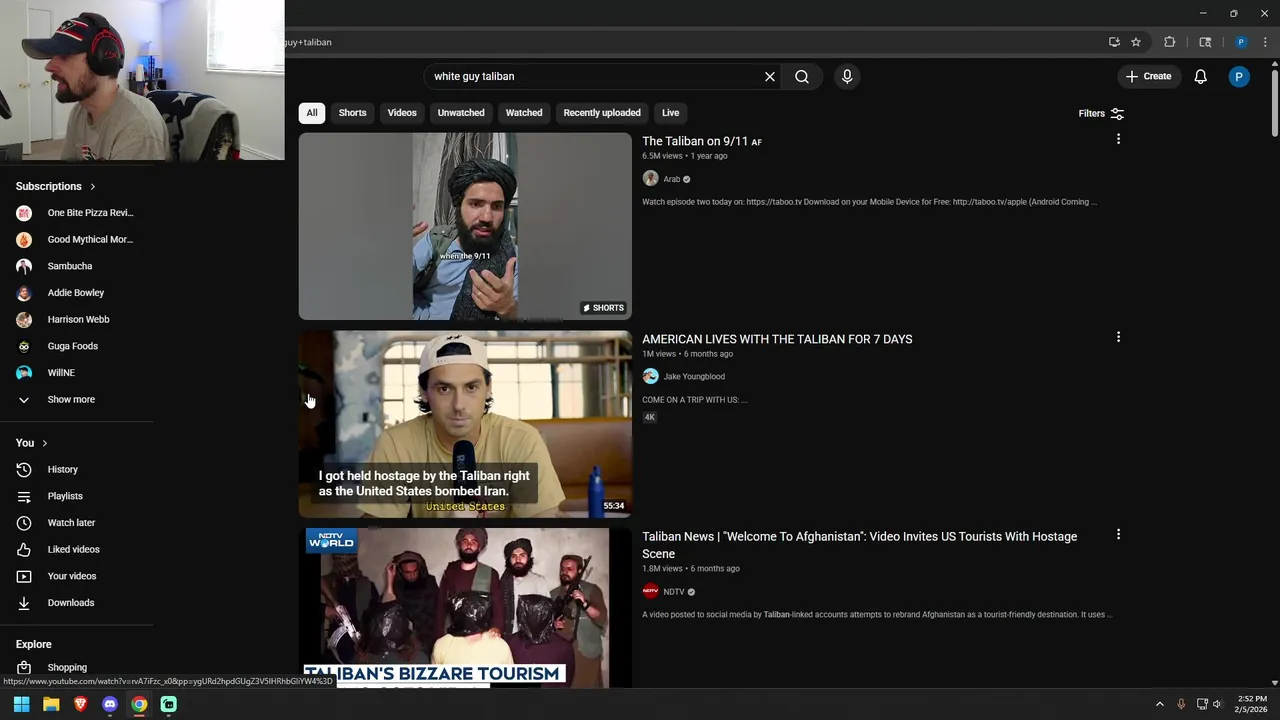The height and width of the screenshot is (720, 1280).
Task: Click the magnifying glass search button
Action: point(802,76)
